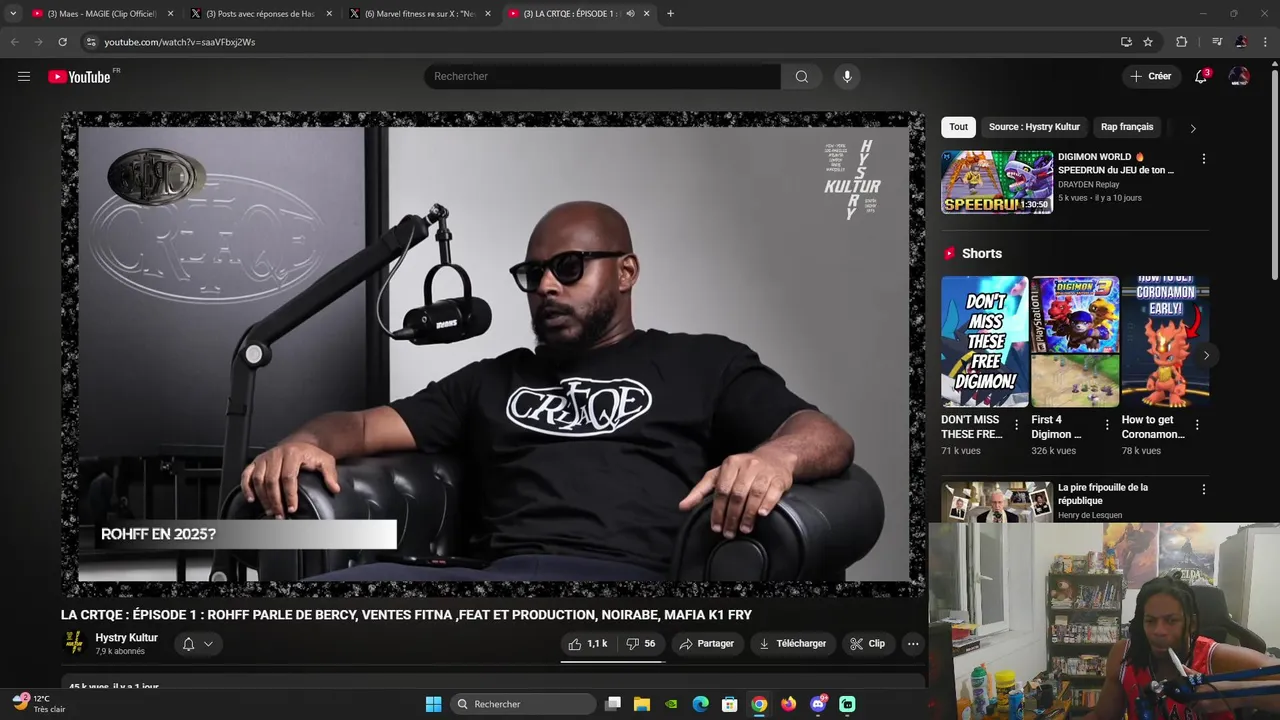Screen dimensions: 1280x720
Task: Reload the page in Chrome
Action: [62, 42]
